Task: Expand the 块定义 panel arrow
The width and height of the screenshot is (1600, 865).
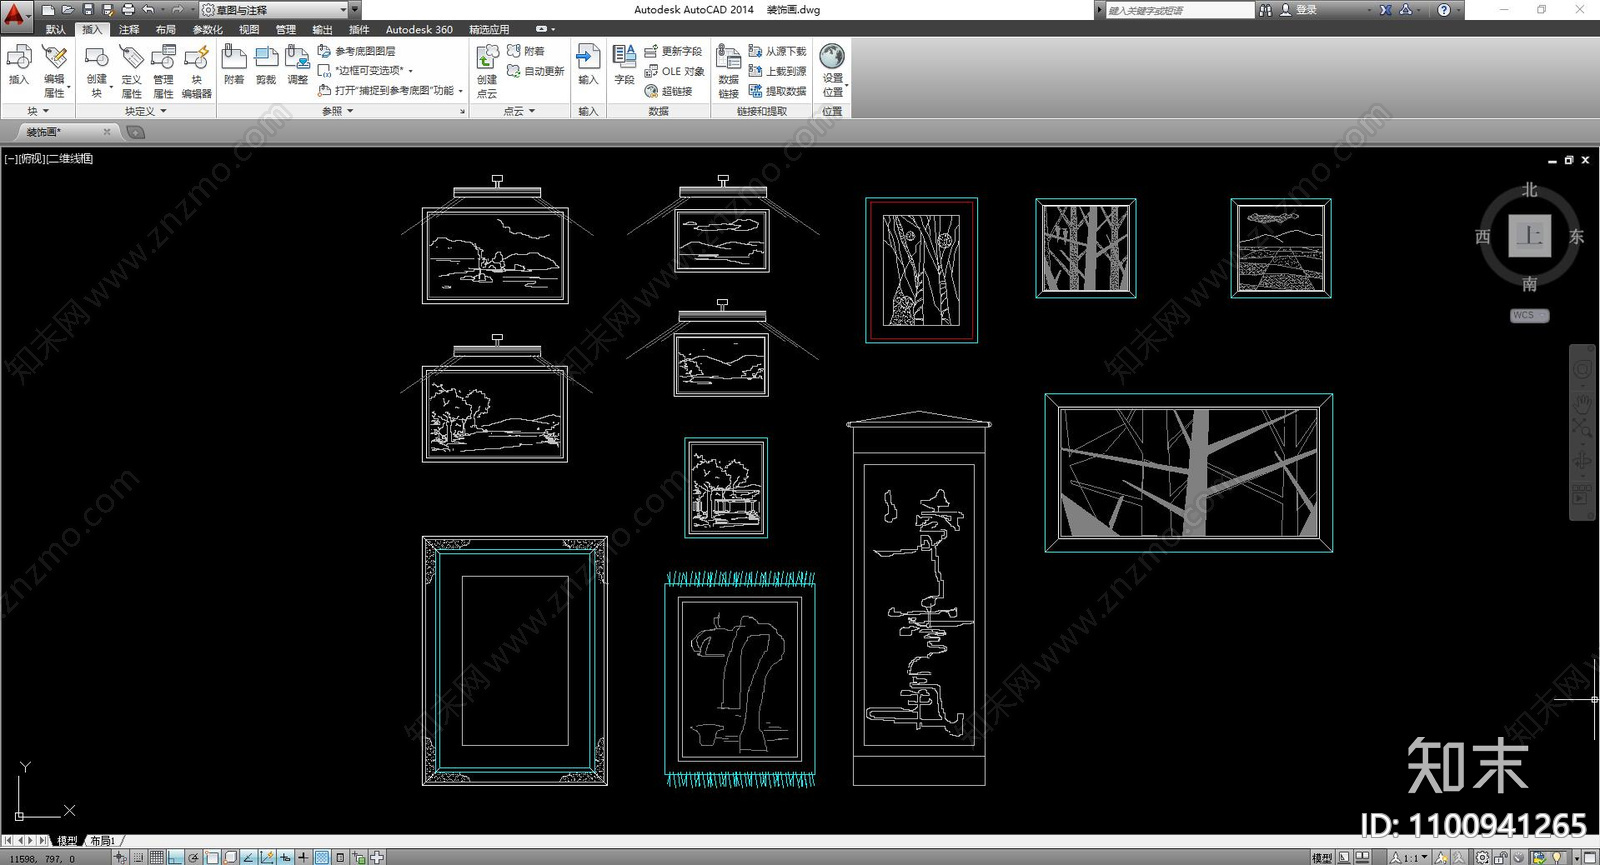Action: point(163,111)
